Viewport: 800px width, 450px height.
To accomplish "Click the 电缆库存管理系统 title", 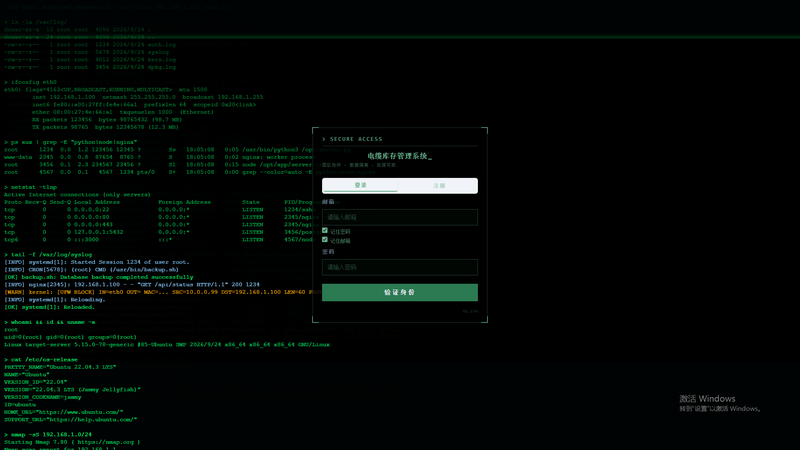I will (397, 156).
